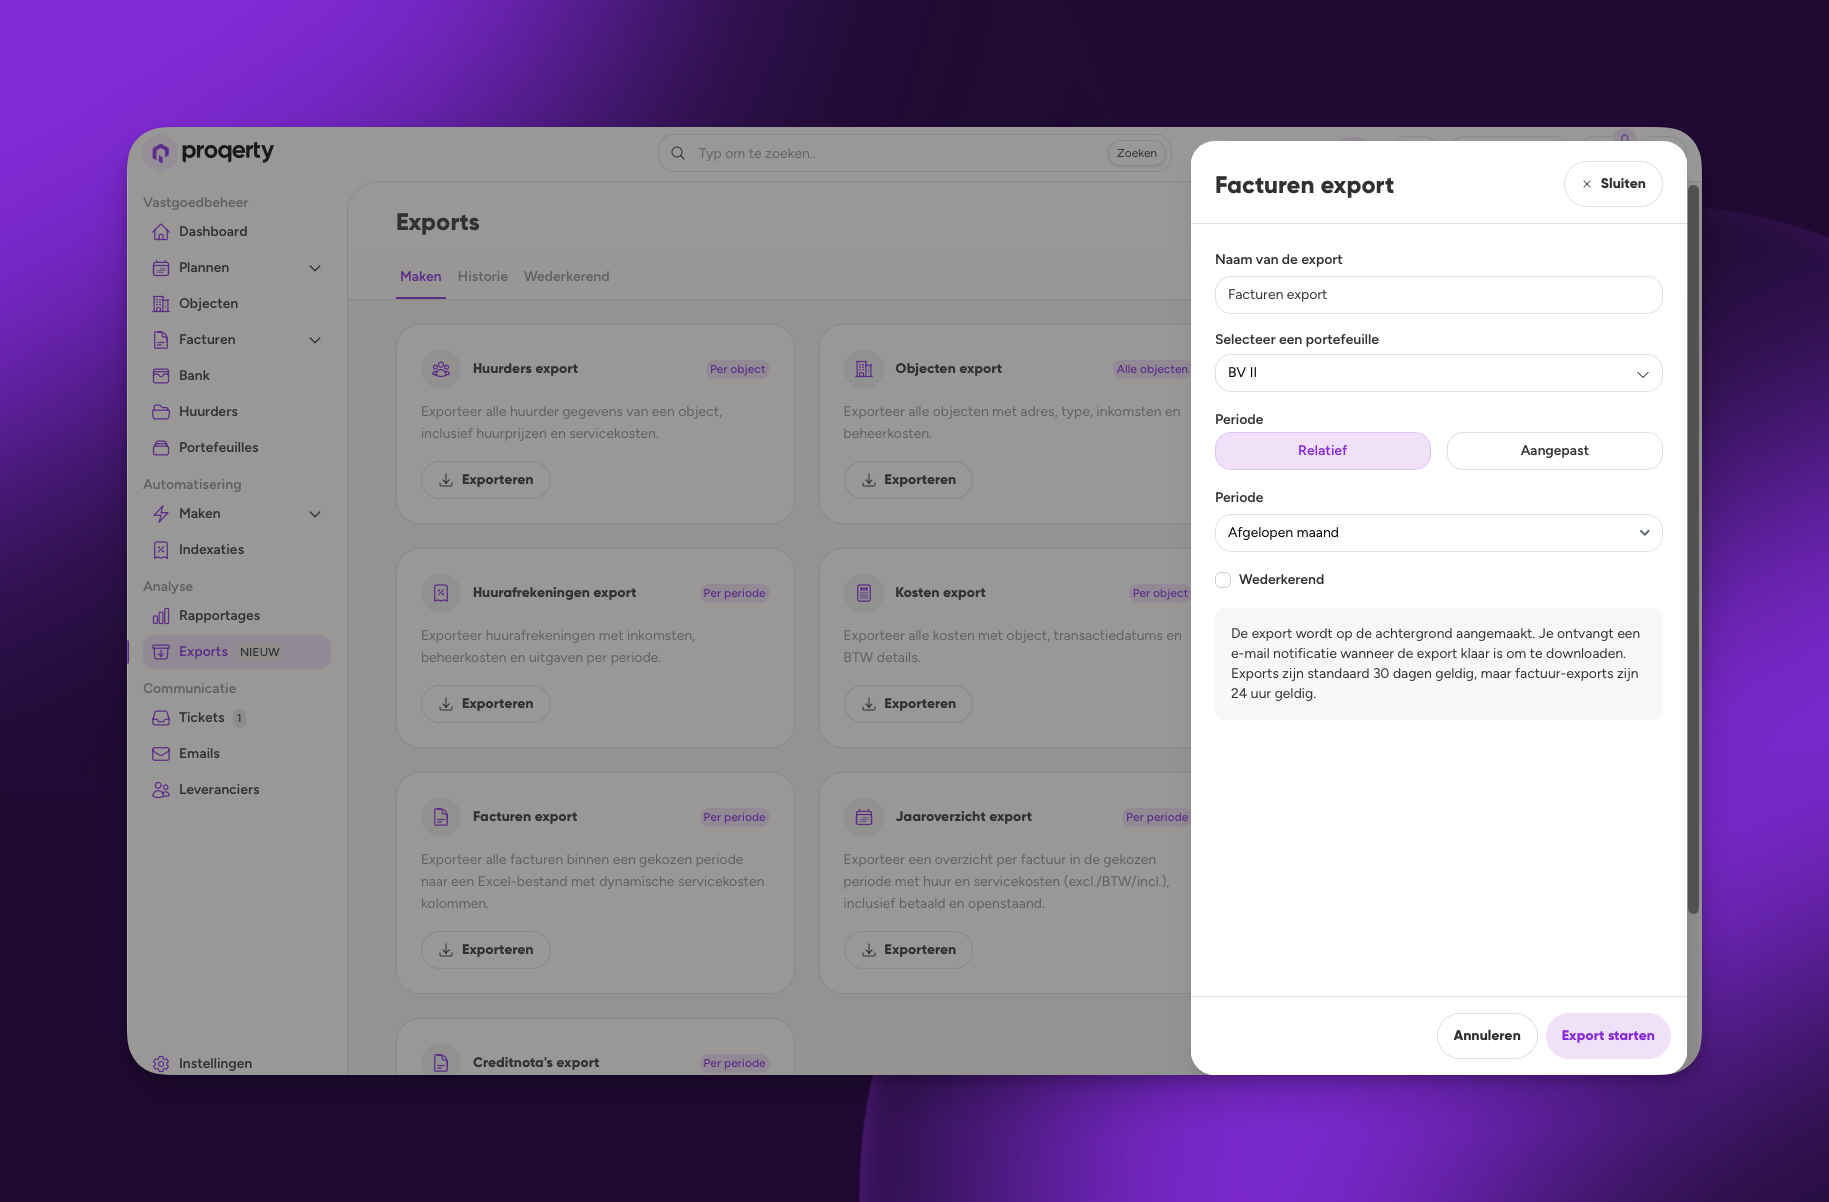Click the Instellingen gear icon
1829x1202 pixels.
161,1064
